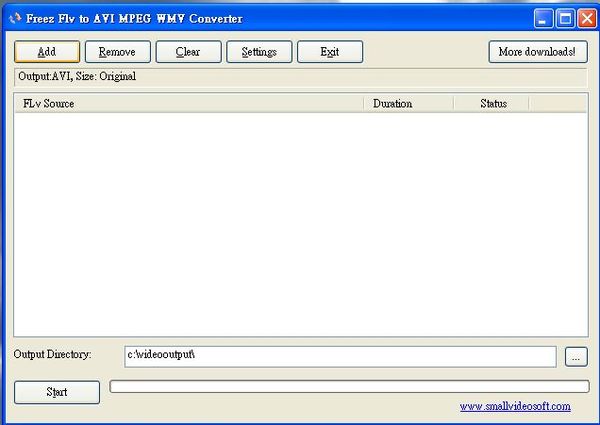This screenshot has height=425, width=600.
Task: Visit www.smallvideosoft.com link
Action: pyautogui.click(x=515, y=406)
